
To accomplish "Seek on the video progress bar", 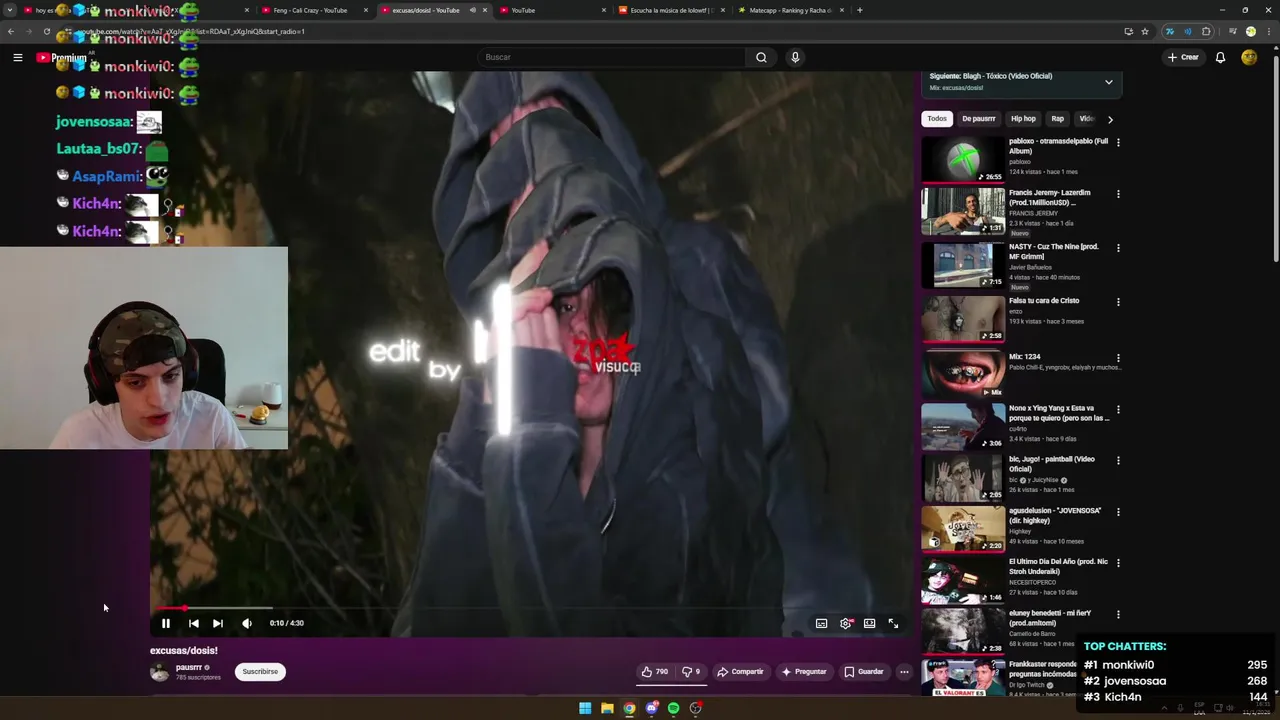I will (533, 608).
